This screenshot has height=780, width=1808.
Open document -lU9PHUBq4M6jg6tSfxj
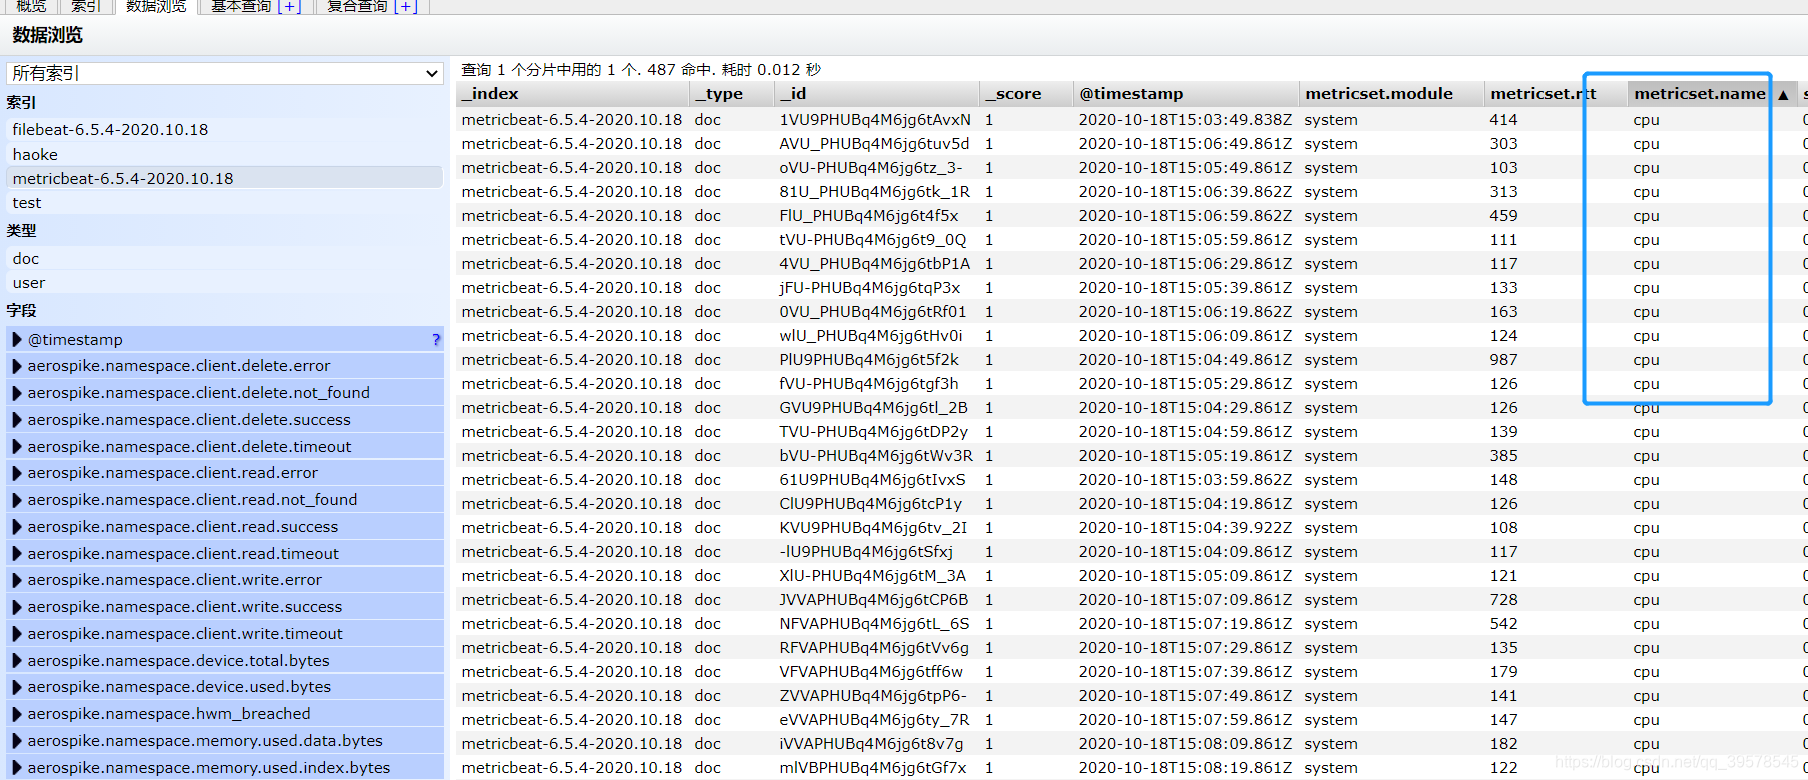pos(866,551)
